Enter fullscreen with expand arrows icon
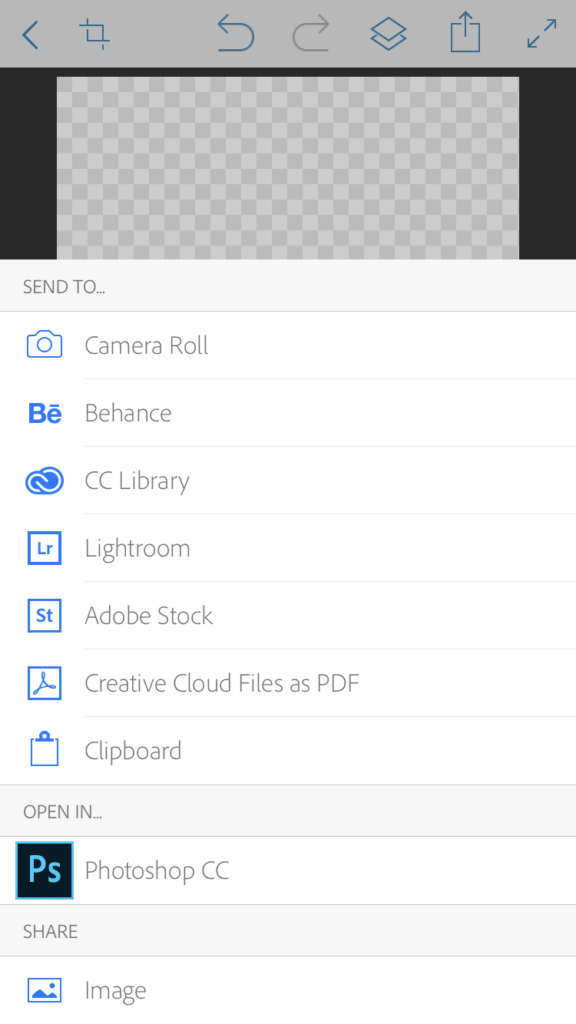Viewport: 576px width, 1024px height. coord(541,34)
